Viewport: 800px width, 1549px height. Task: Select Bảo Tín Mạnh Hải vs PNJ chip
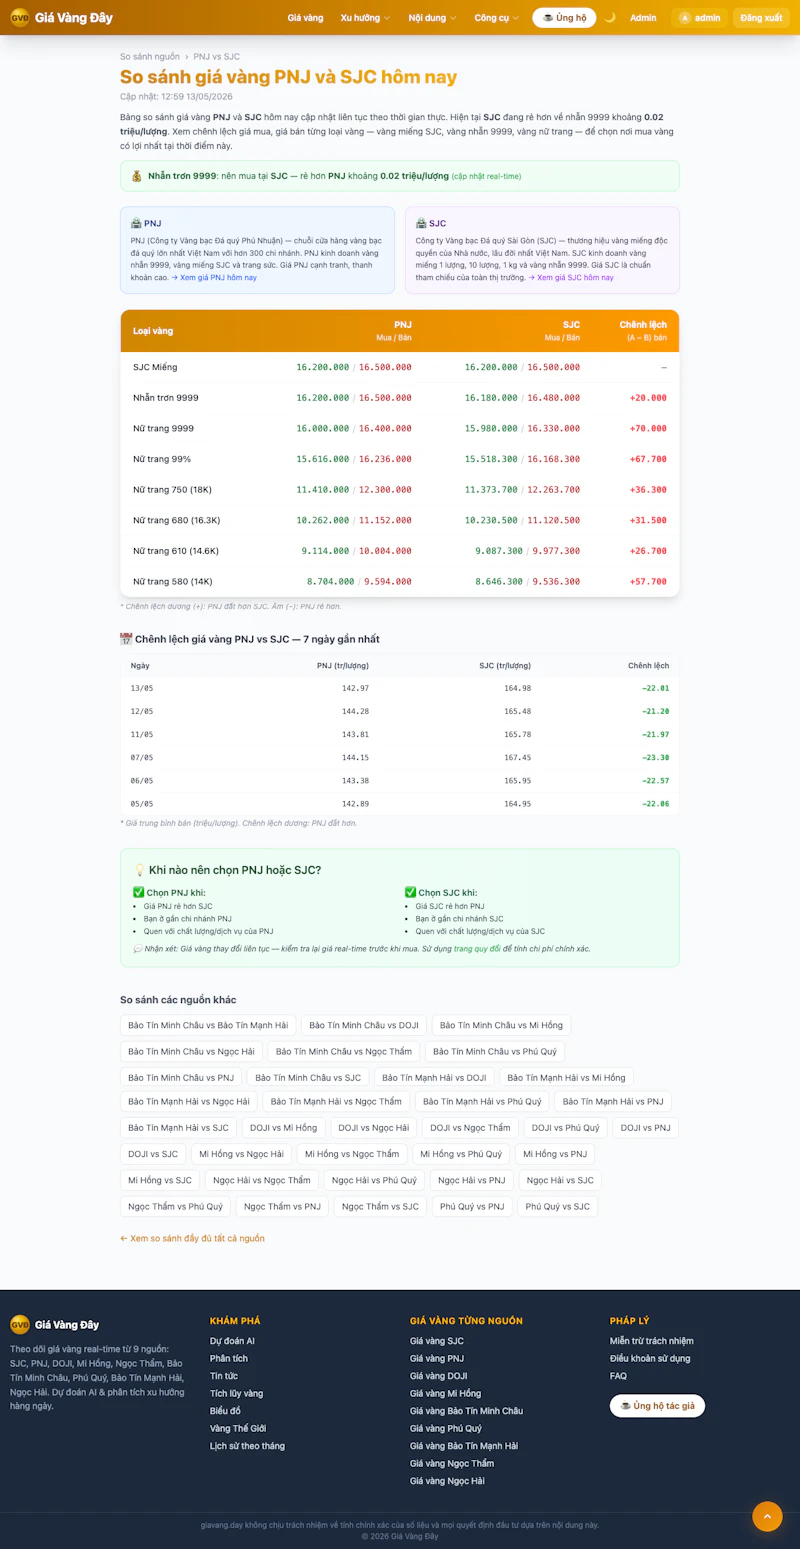tap(613, 1102)
